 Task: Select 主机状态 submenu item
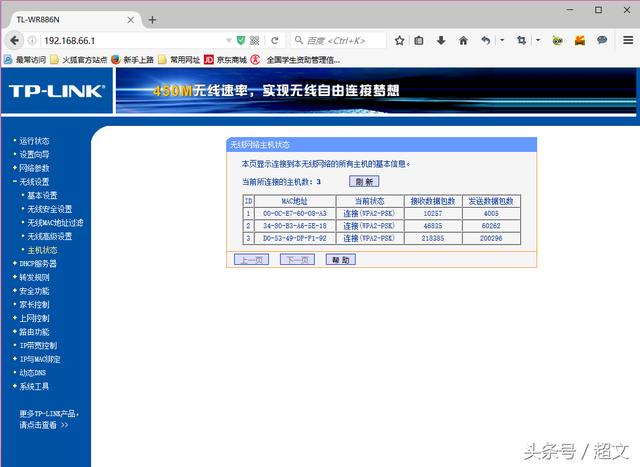(42, 250)
